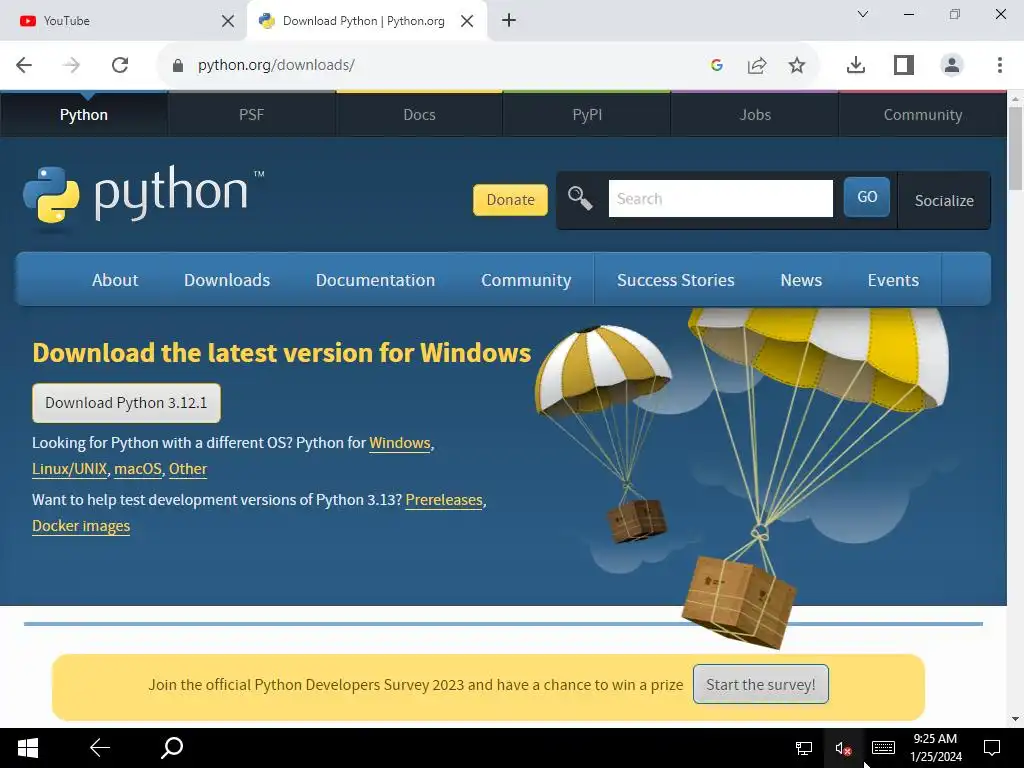This screenshot has height=768, width=1024.
Task: Open the Community menu in the main navigation
Action: point(526,280)
